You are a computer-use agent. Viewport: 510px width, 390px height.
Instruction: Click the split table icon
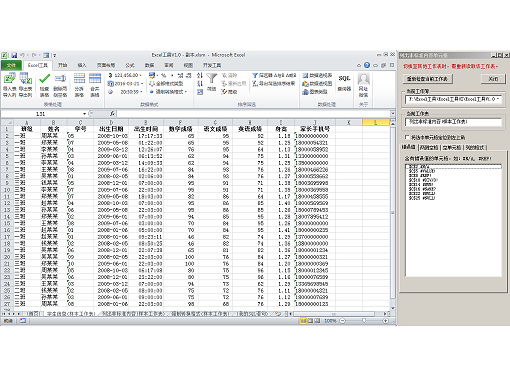pyautogui.click(x=79, y=79)
